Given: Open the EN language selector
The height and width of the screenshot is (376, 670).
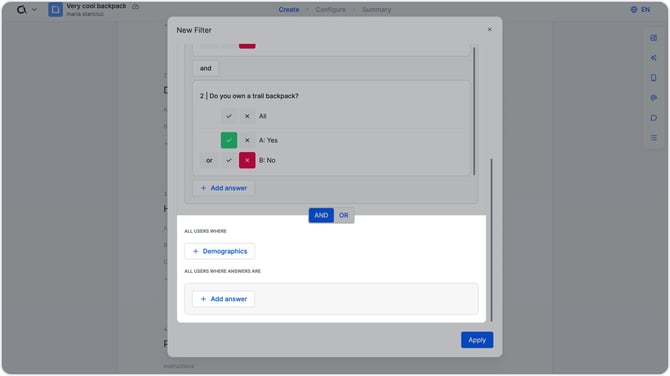Looking at the screenshot, I should [645, 9].
